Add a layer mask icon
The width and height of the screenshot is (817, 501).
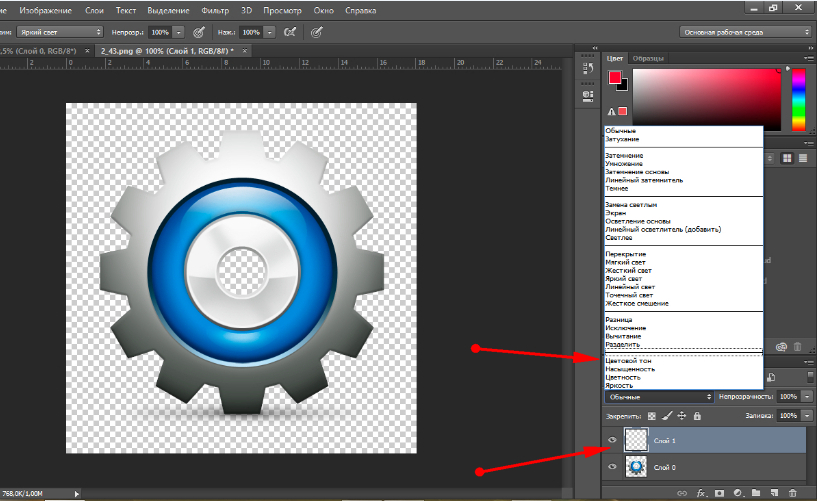point(720,493)
